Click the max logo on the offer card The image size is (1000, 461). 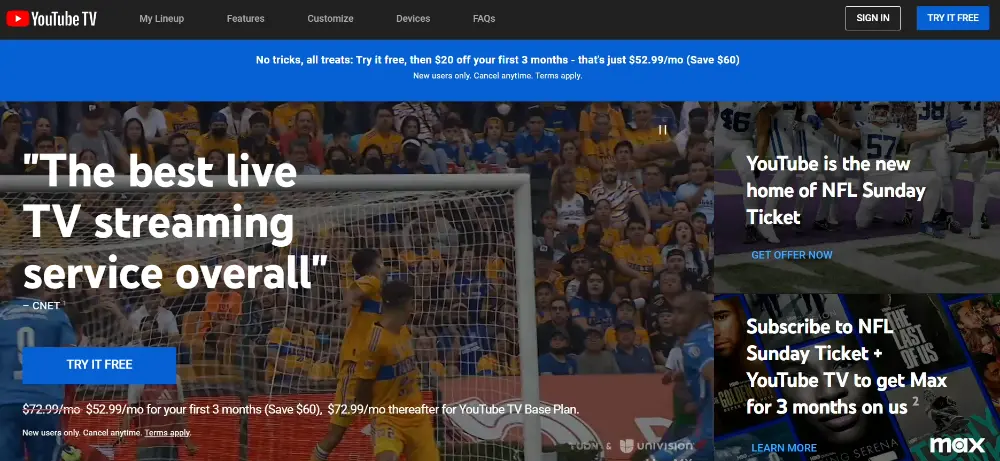tap(958, 444)
